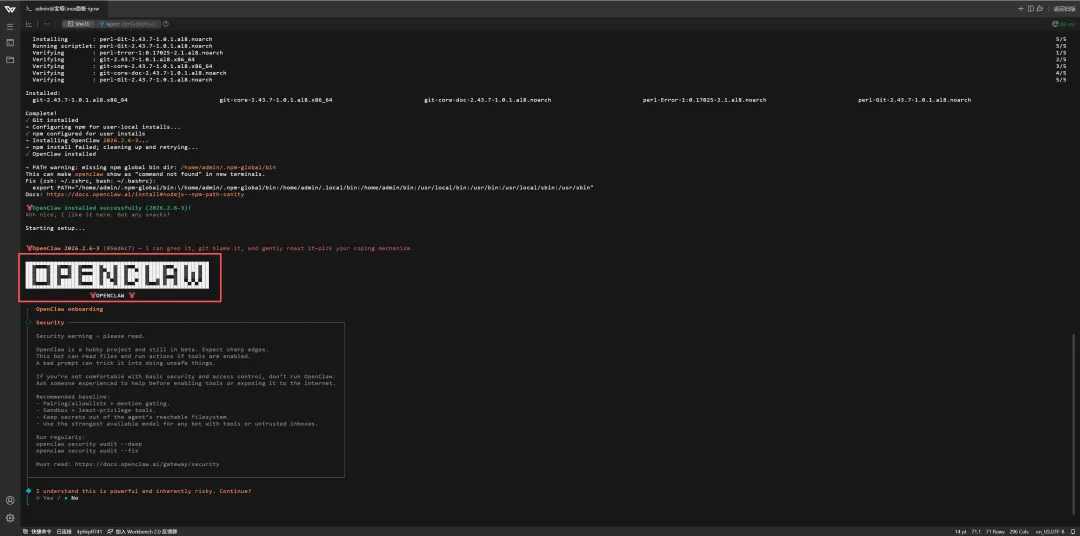
Task: Click the 'Complete!' line
Action: tap(41, 113)
